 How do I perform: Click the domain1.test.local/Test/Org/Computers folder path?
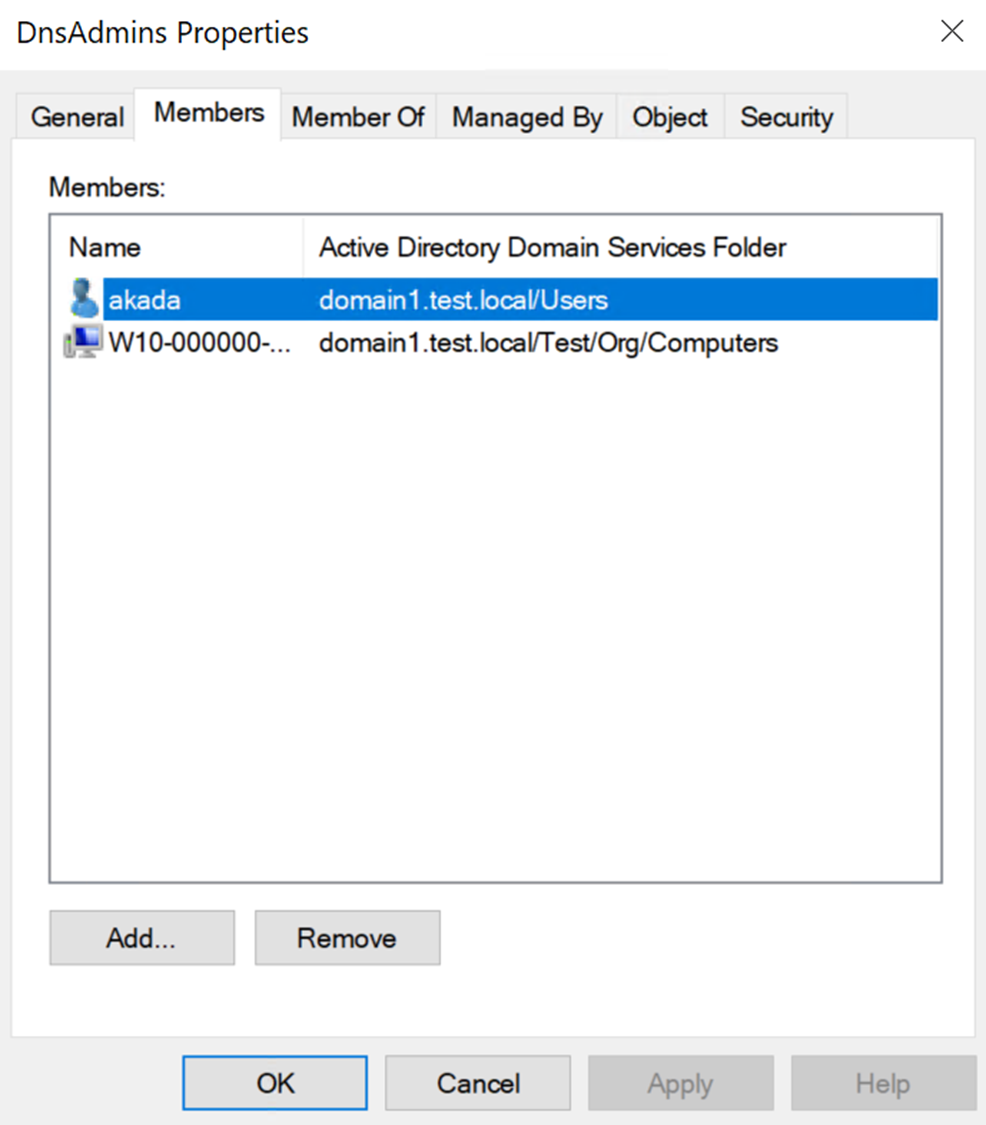(548, 343)
